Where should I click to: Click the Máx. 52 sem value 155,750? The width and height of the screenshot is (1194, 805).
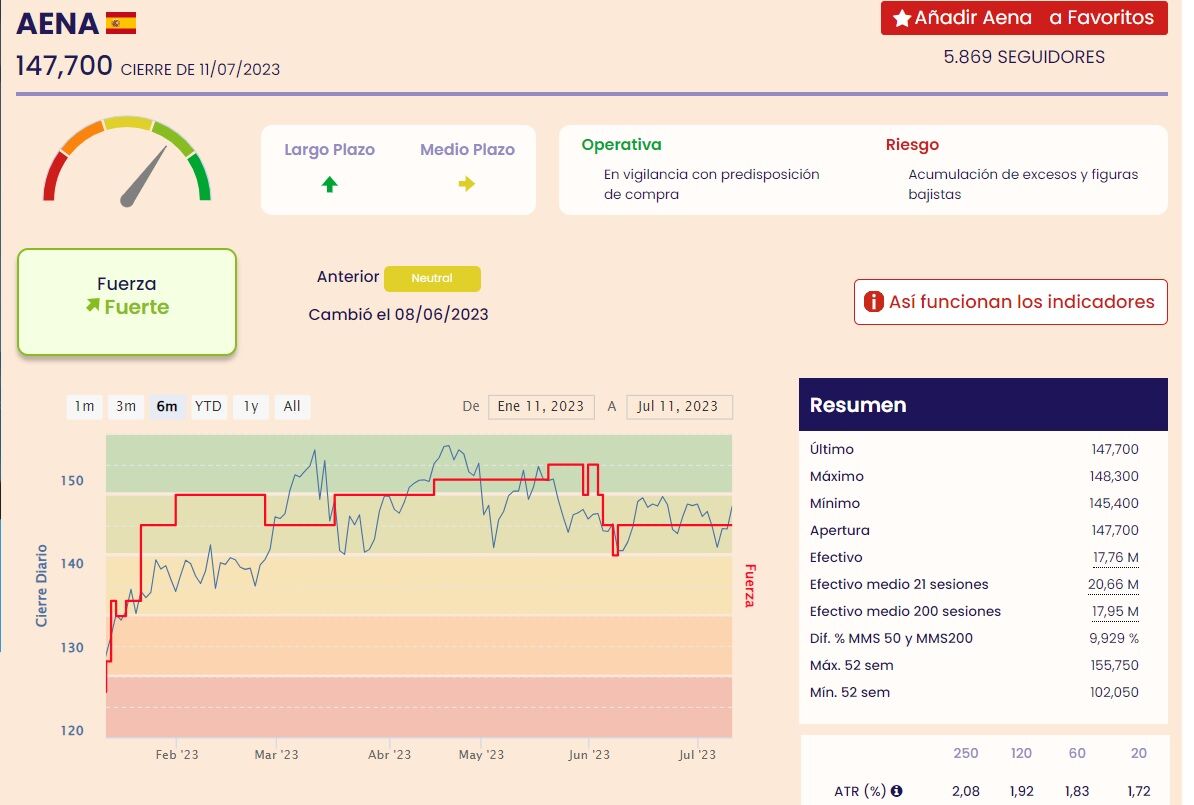(1115, 666)
